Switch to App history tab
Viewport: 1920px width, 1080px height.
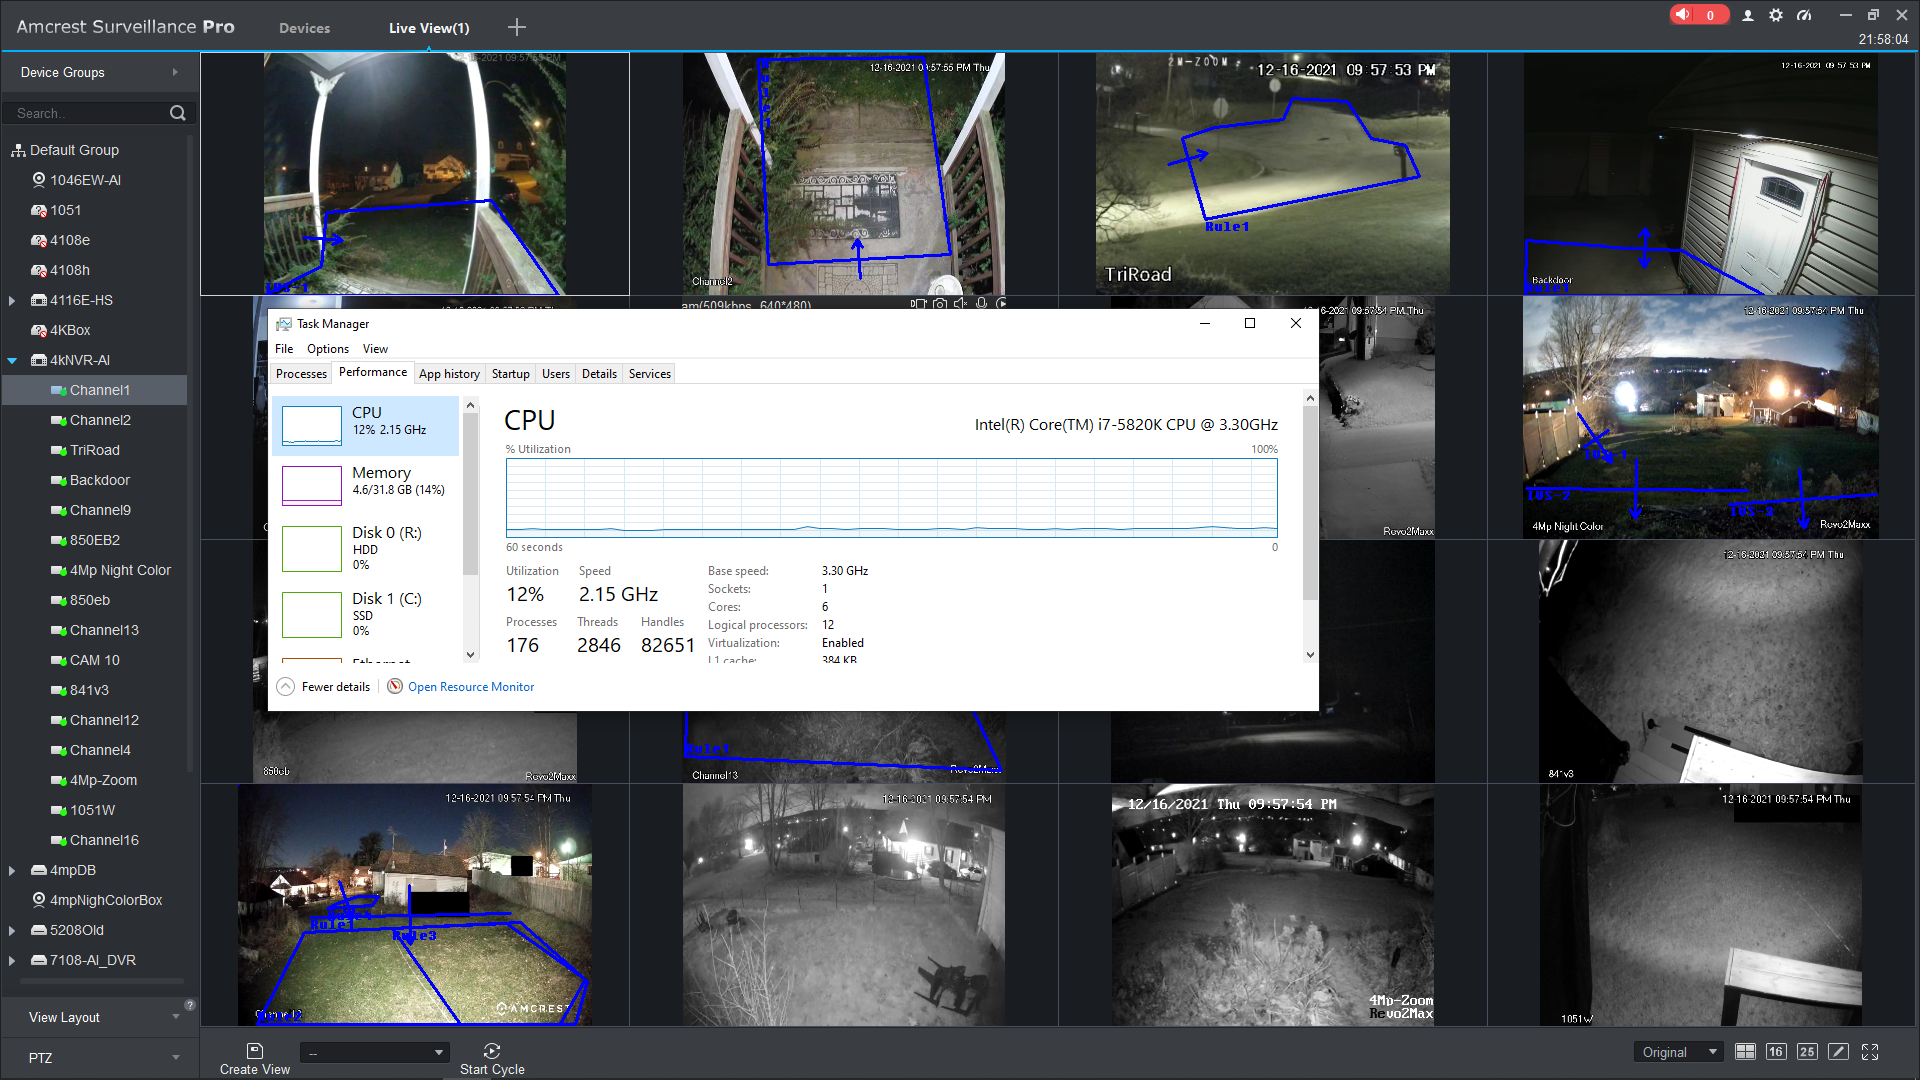[x=449, y=374]
